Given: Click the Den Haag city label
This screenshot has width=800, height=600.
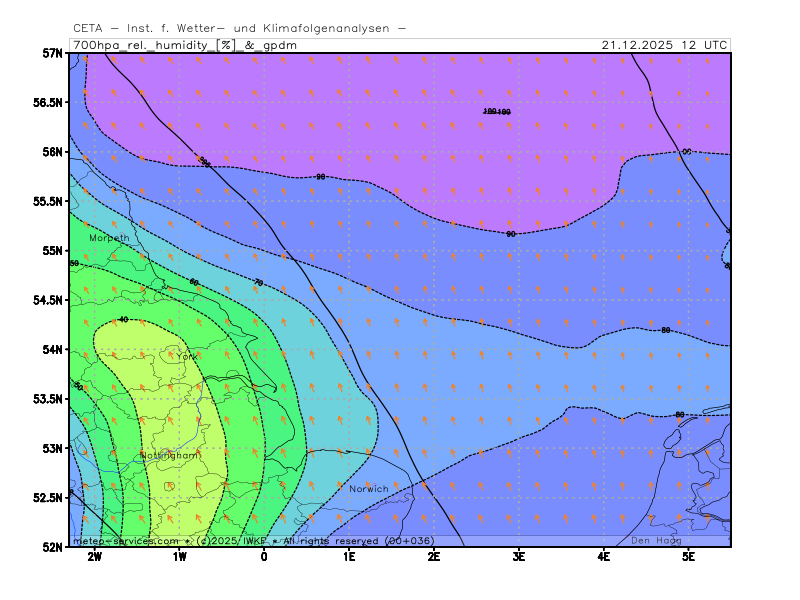Looking at the screenshot, I should pyautogui.click(x=656, y=541).
